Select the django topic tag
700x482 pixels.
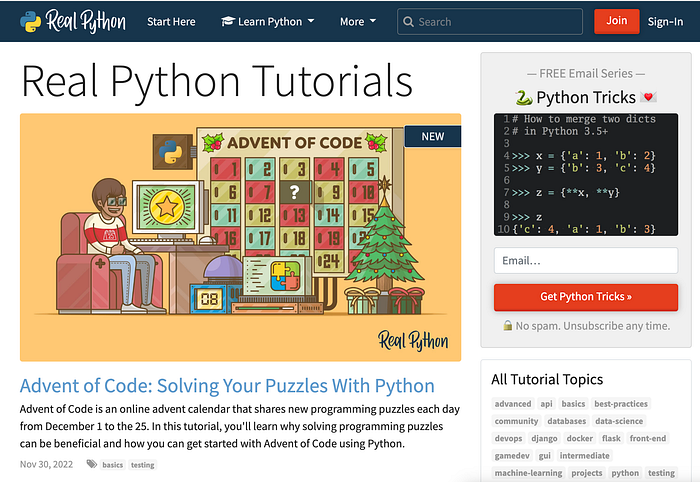pos(544,439)
